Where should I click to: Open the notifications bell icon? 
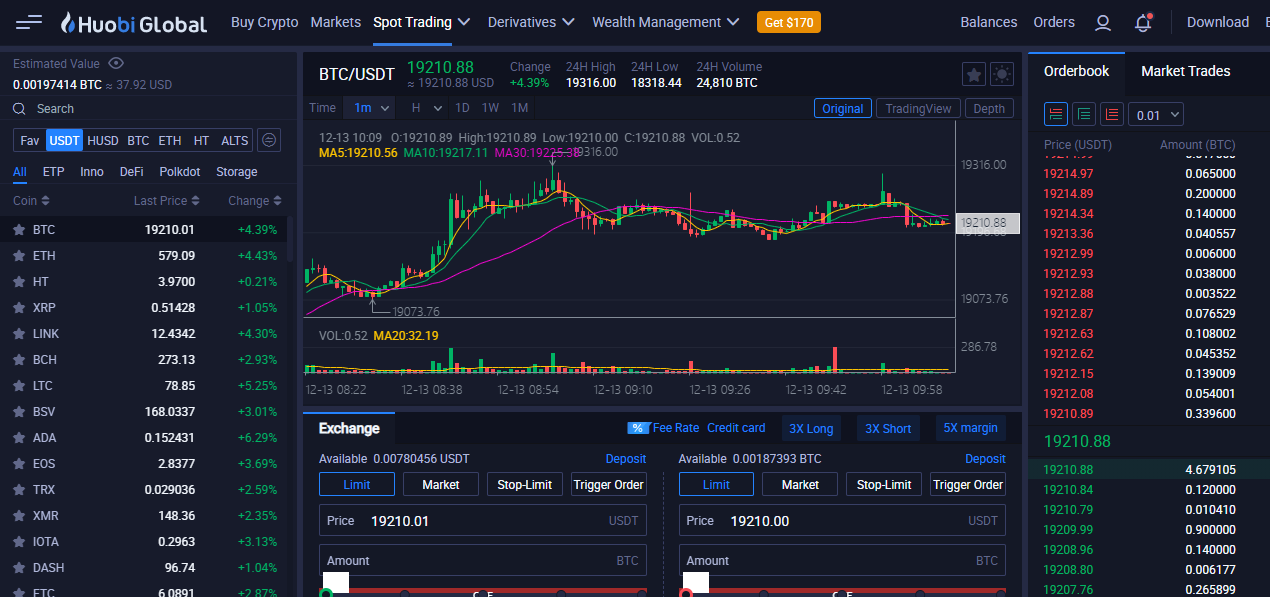point(1143,22)
